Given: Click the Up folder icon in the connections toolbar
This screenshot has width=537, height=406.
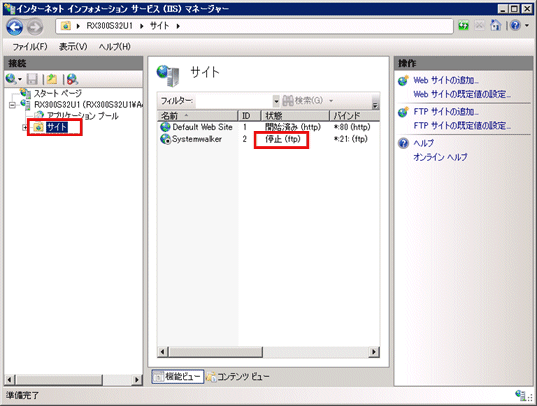Looking at the screenshot, I should 52,79.
